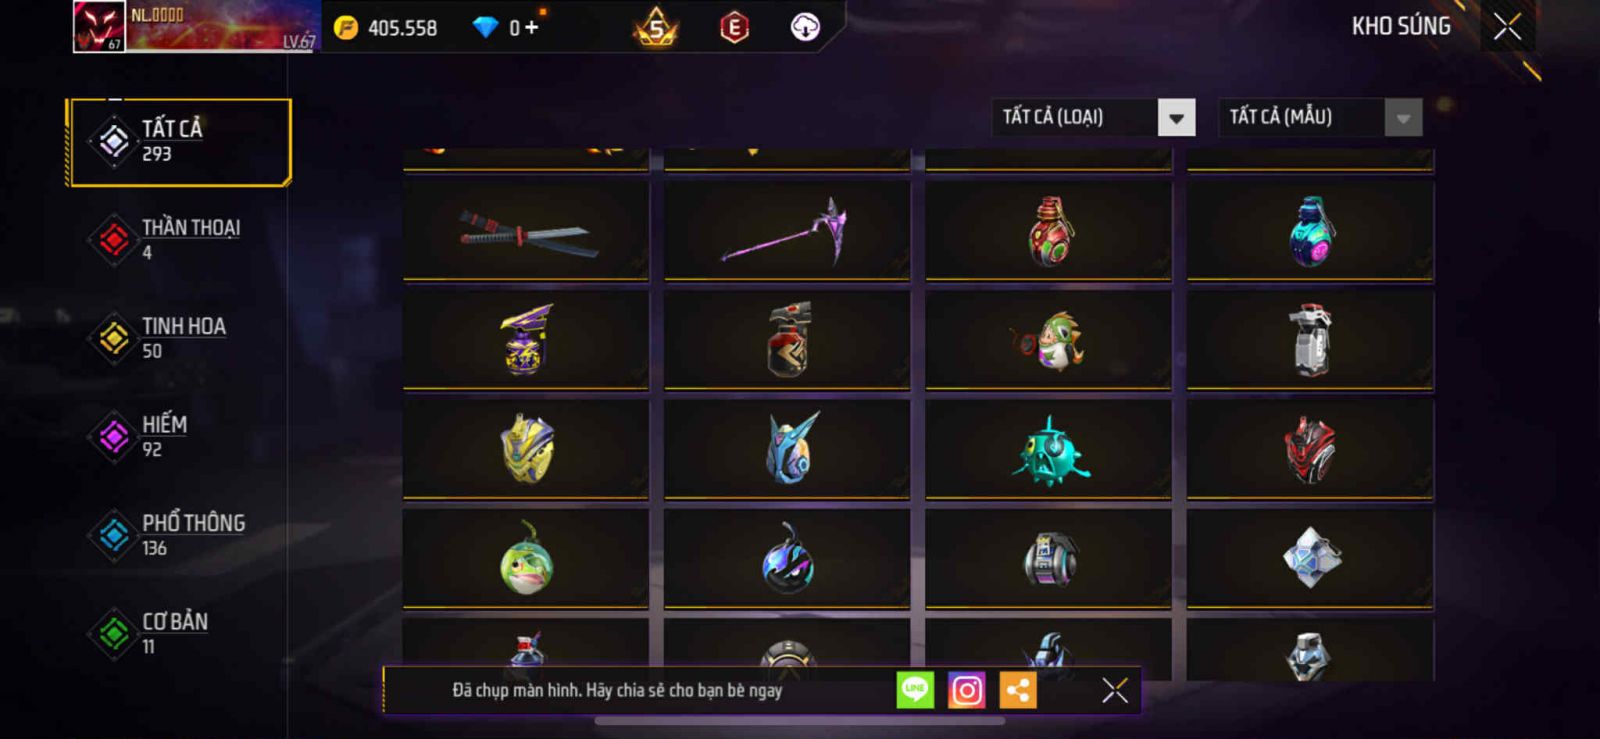Open the gold coin balance icon

click(346, 28)
